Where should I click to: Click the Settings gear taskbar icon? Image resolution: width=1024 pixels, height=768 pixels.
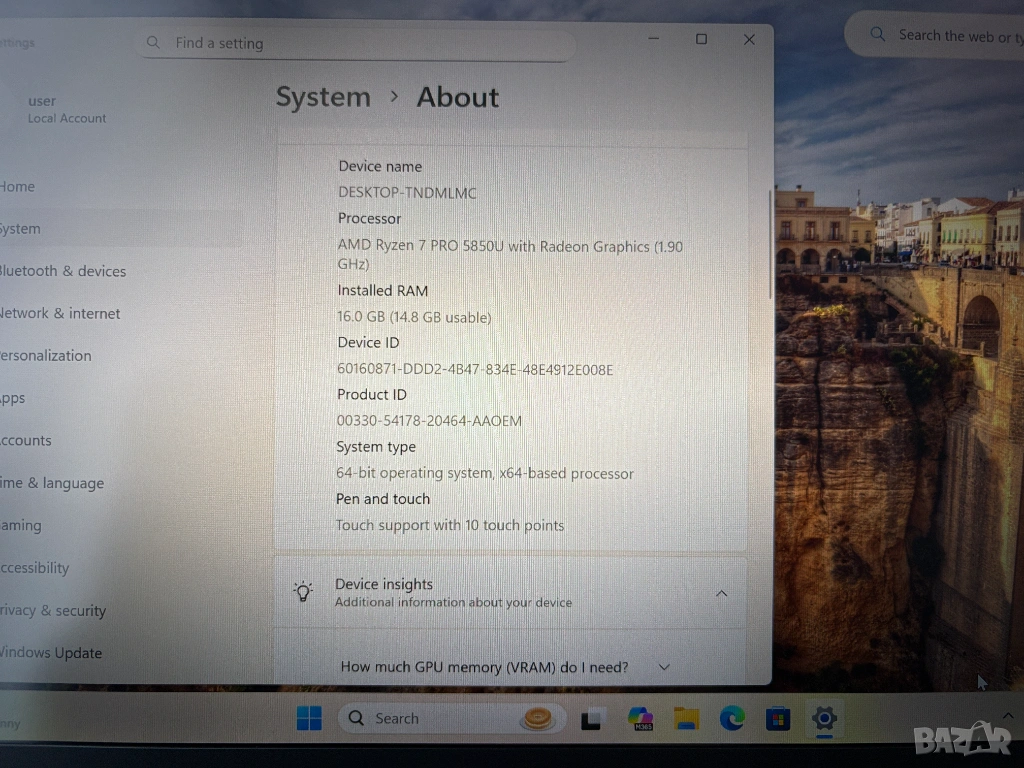(824, 718)
